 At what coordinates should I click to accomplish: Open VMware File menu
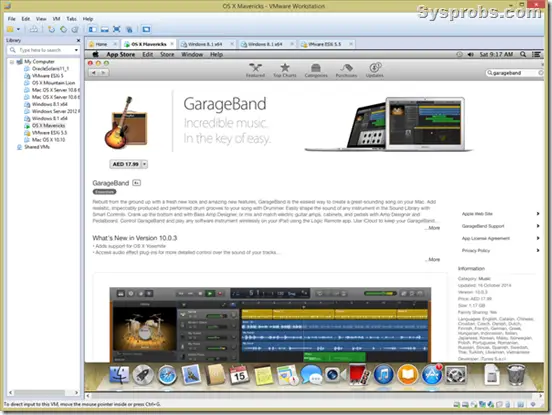click(x=12, y=19)
